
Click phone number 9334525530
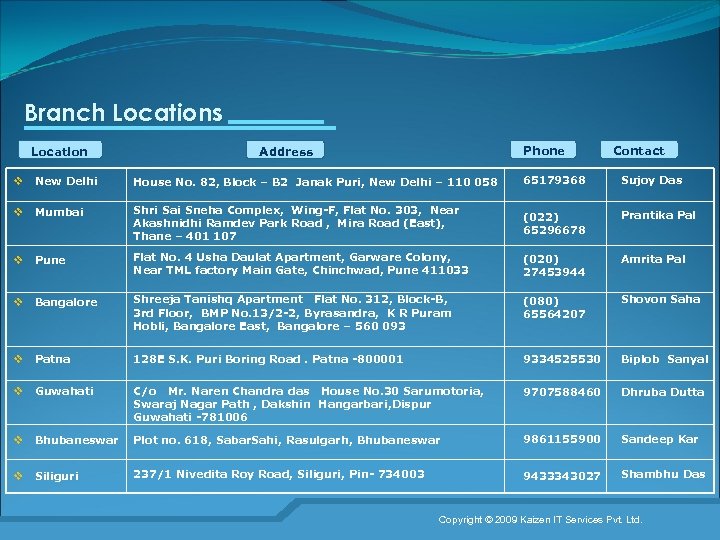click(x=562, y=359)
